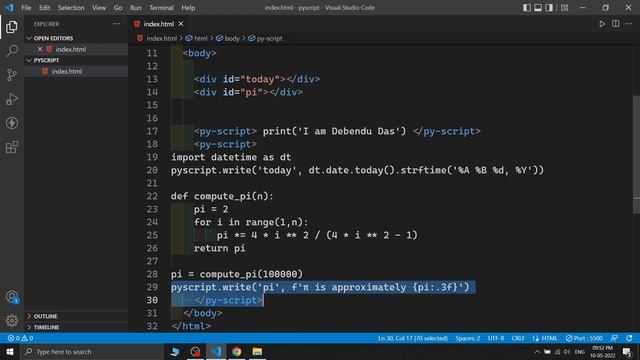Select index.html under Open Editors
The image size is (640, 360).
(x=76, y=49)
